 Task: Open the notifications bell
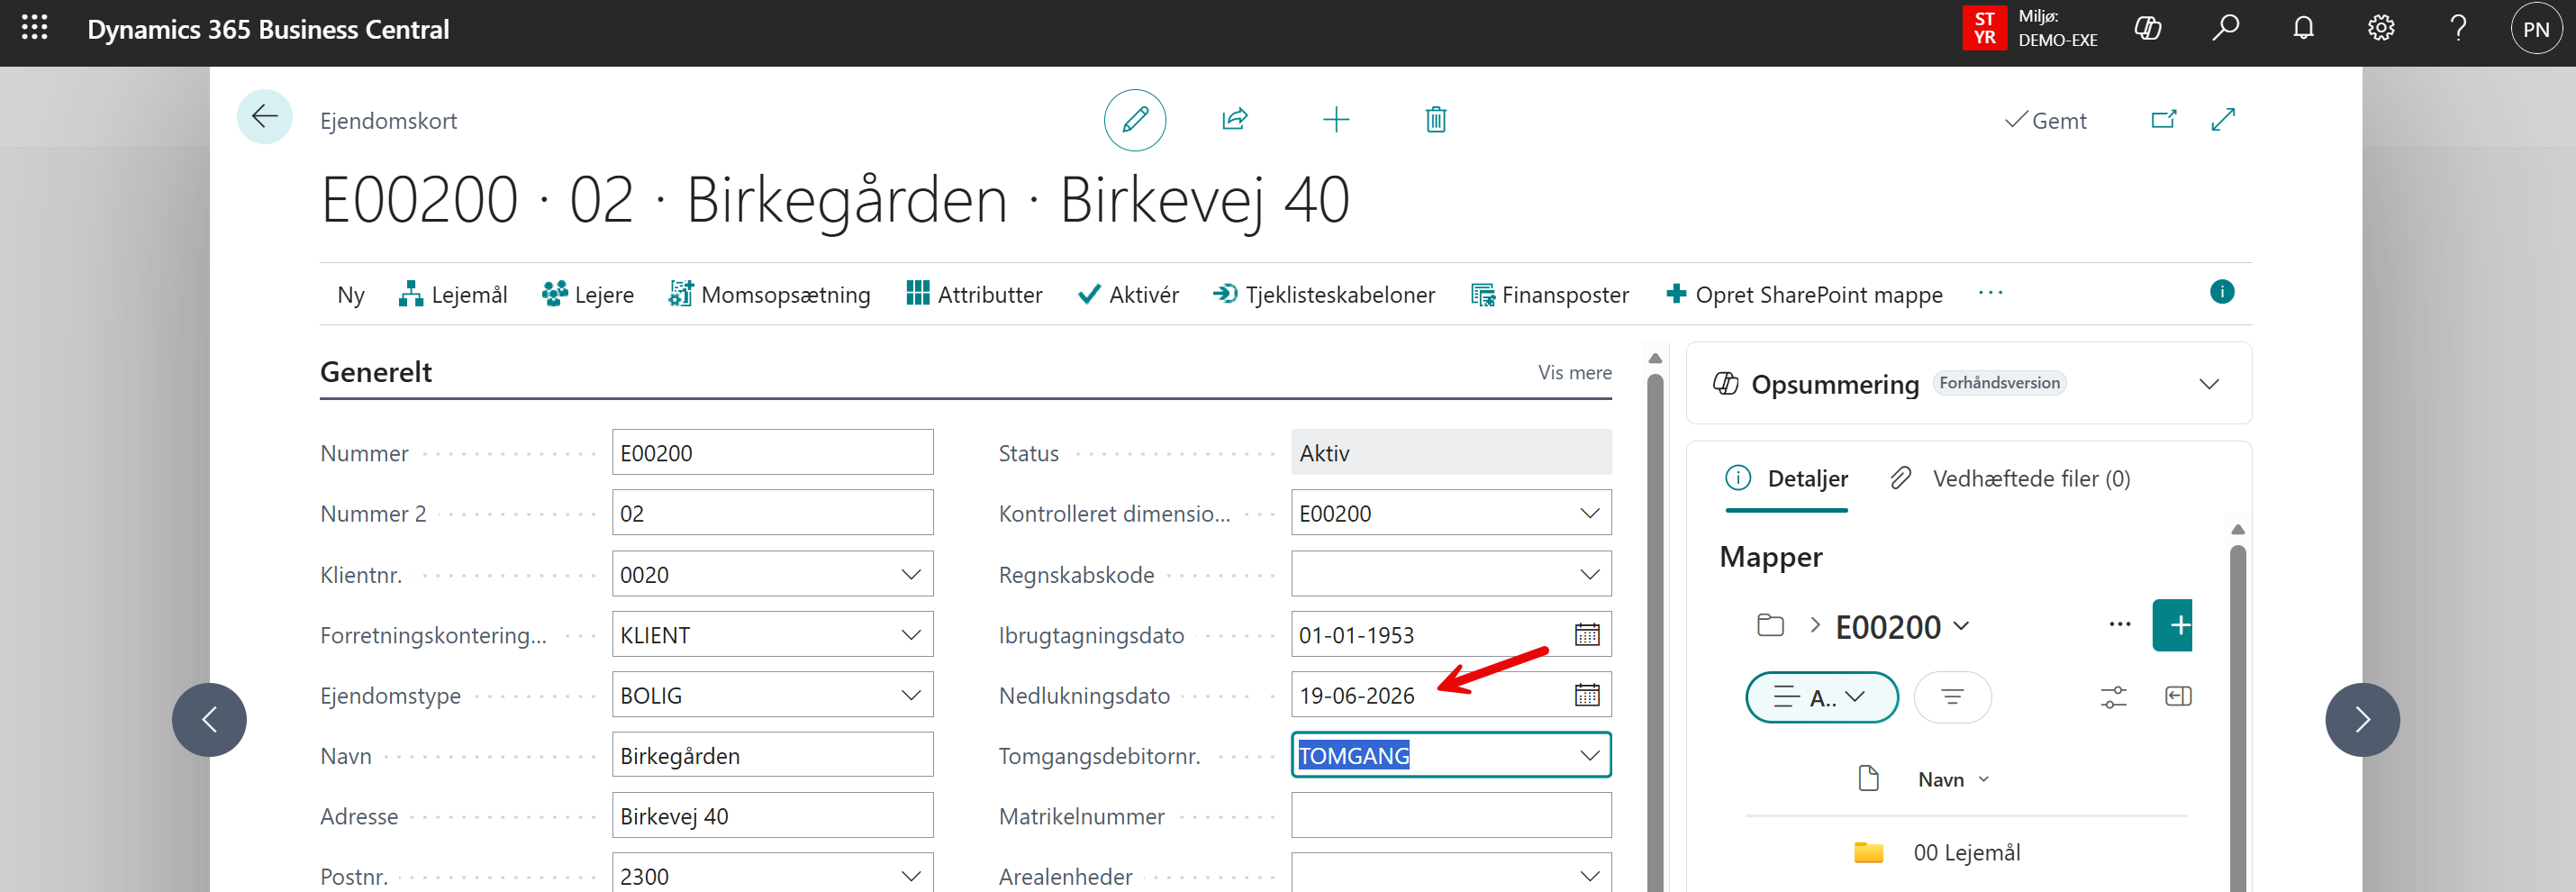tap(2303, 28)
